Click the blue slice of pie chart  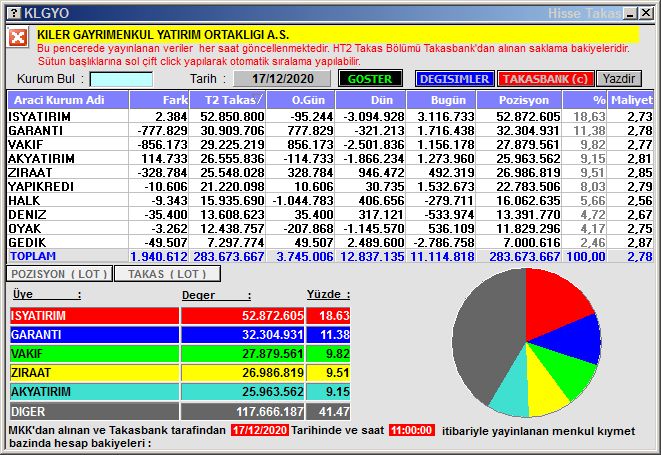(x=571, y=339)
